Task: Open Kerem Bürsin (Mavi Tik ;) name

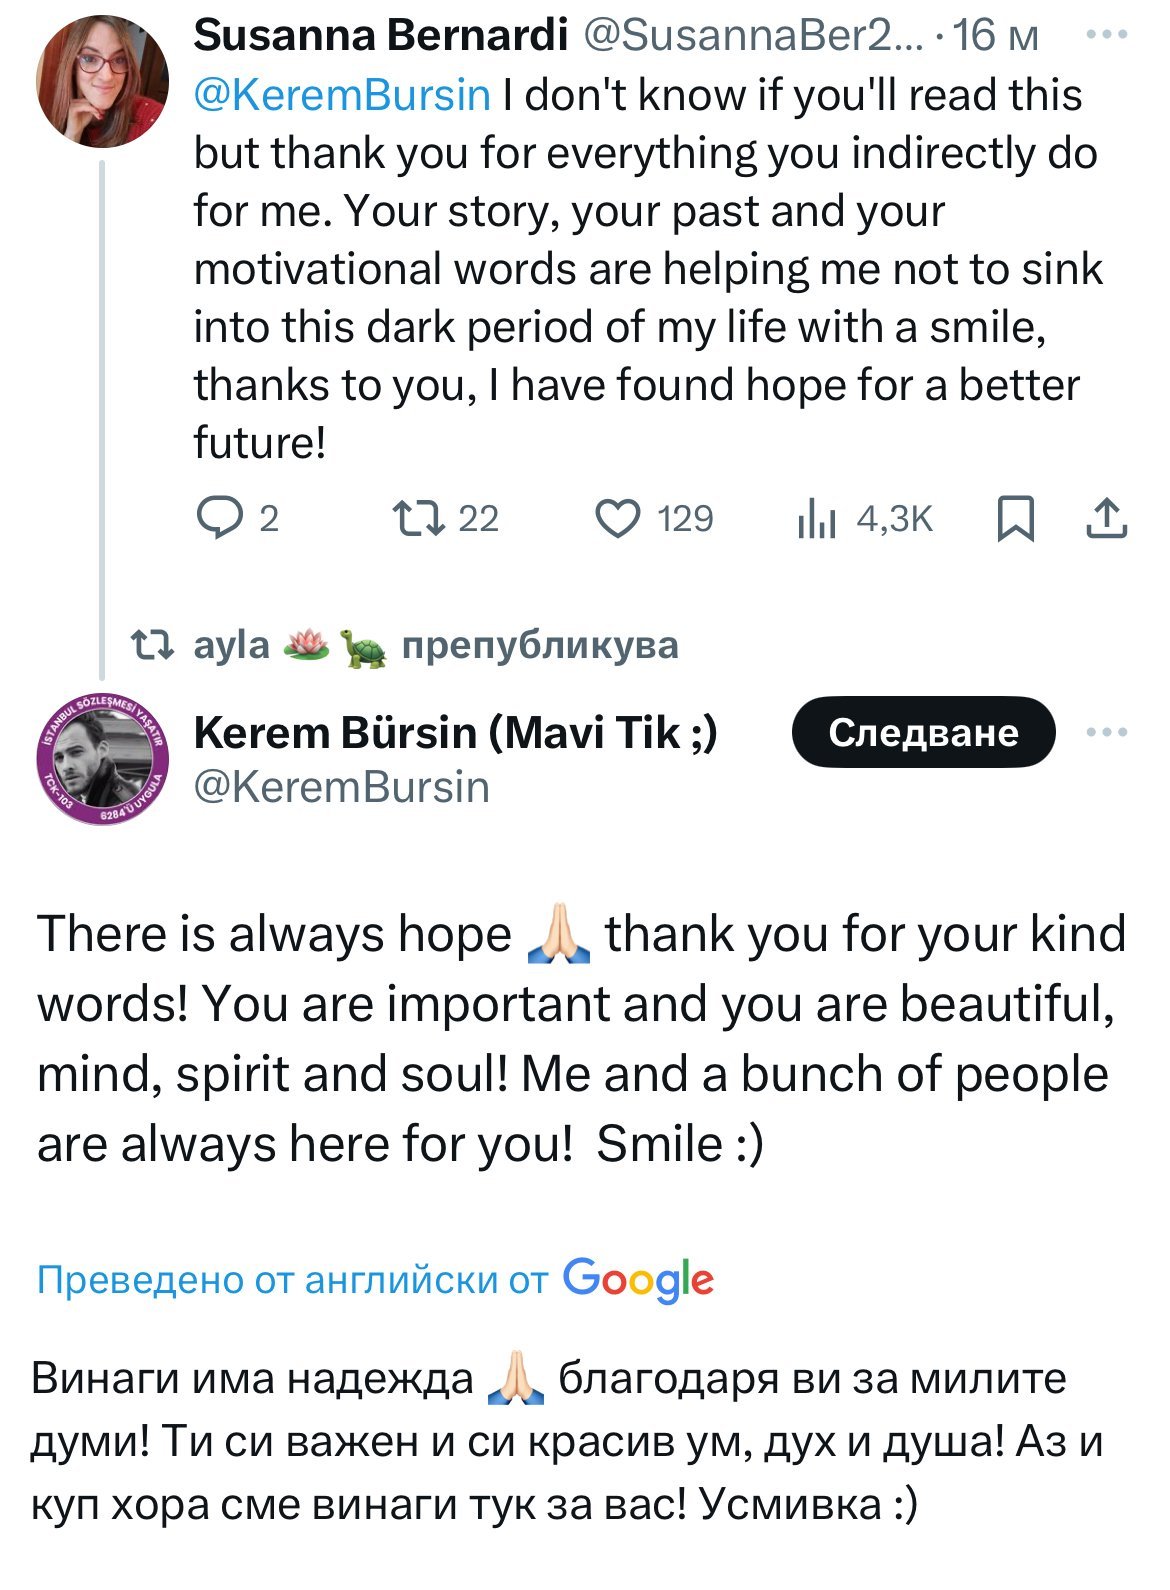Action: 455,733
